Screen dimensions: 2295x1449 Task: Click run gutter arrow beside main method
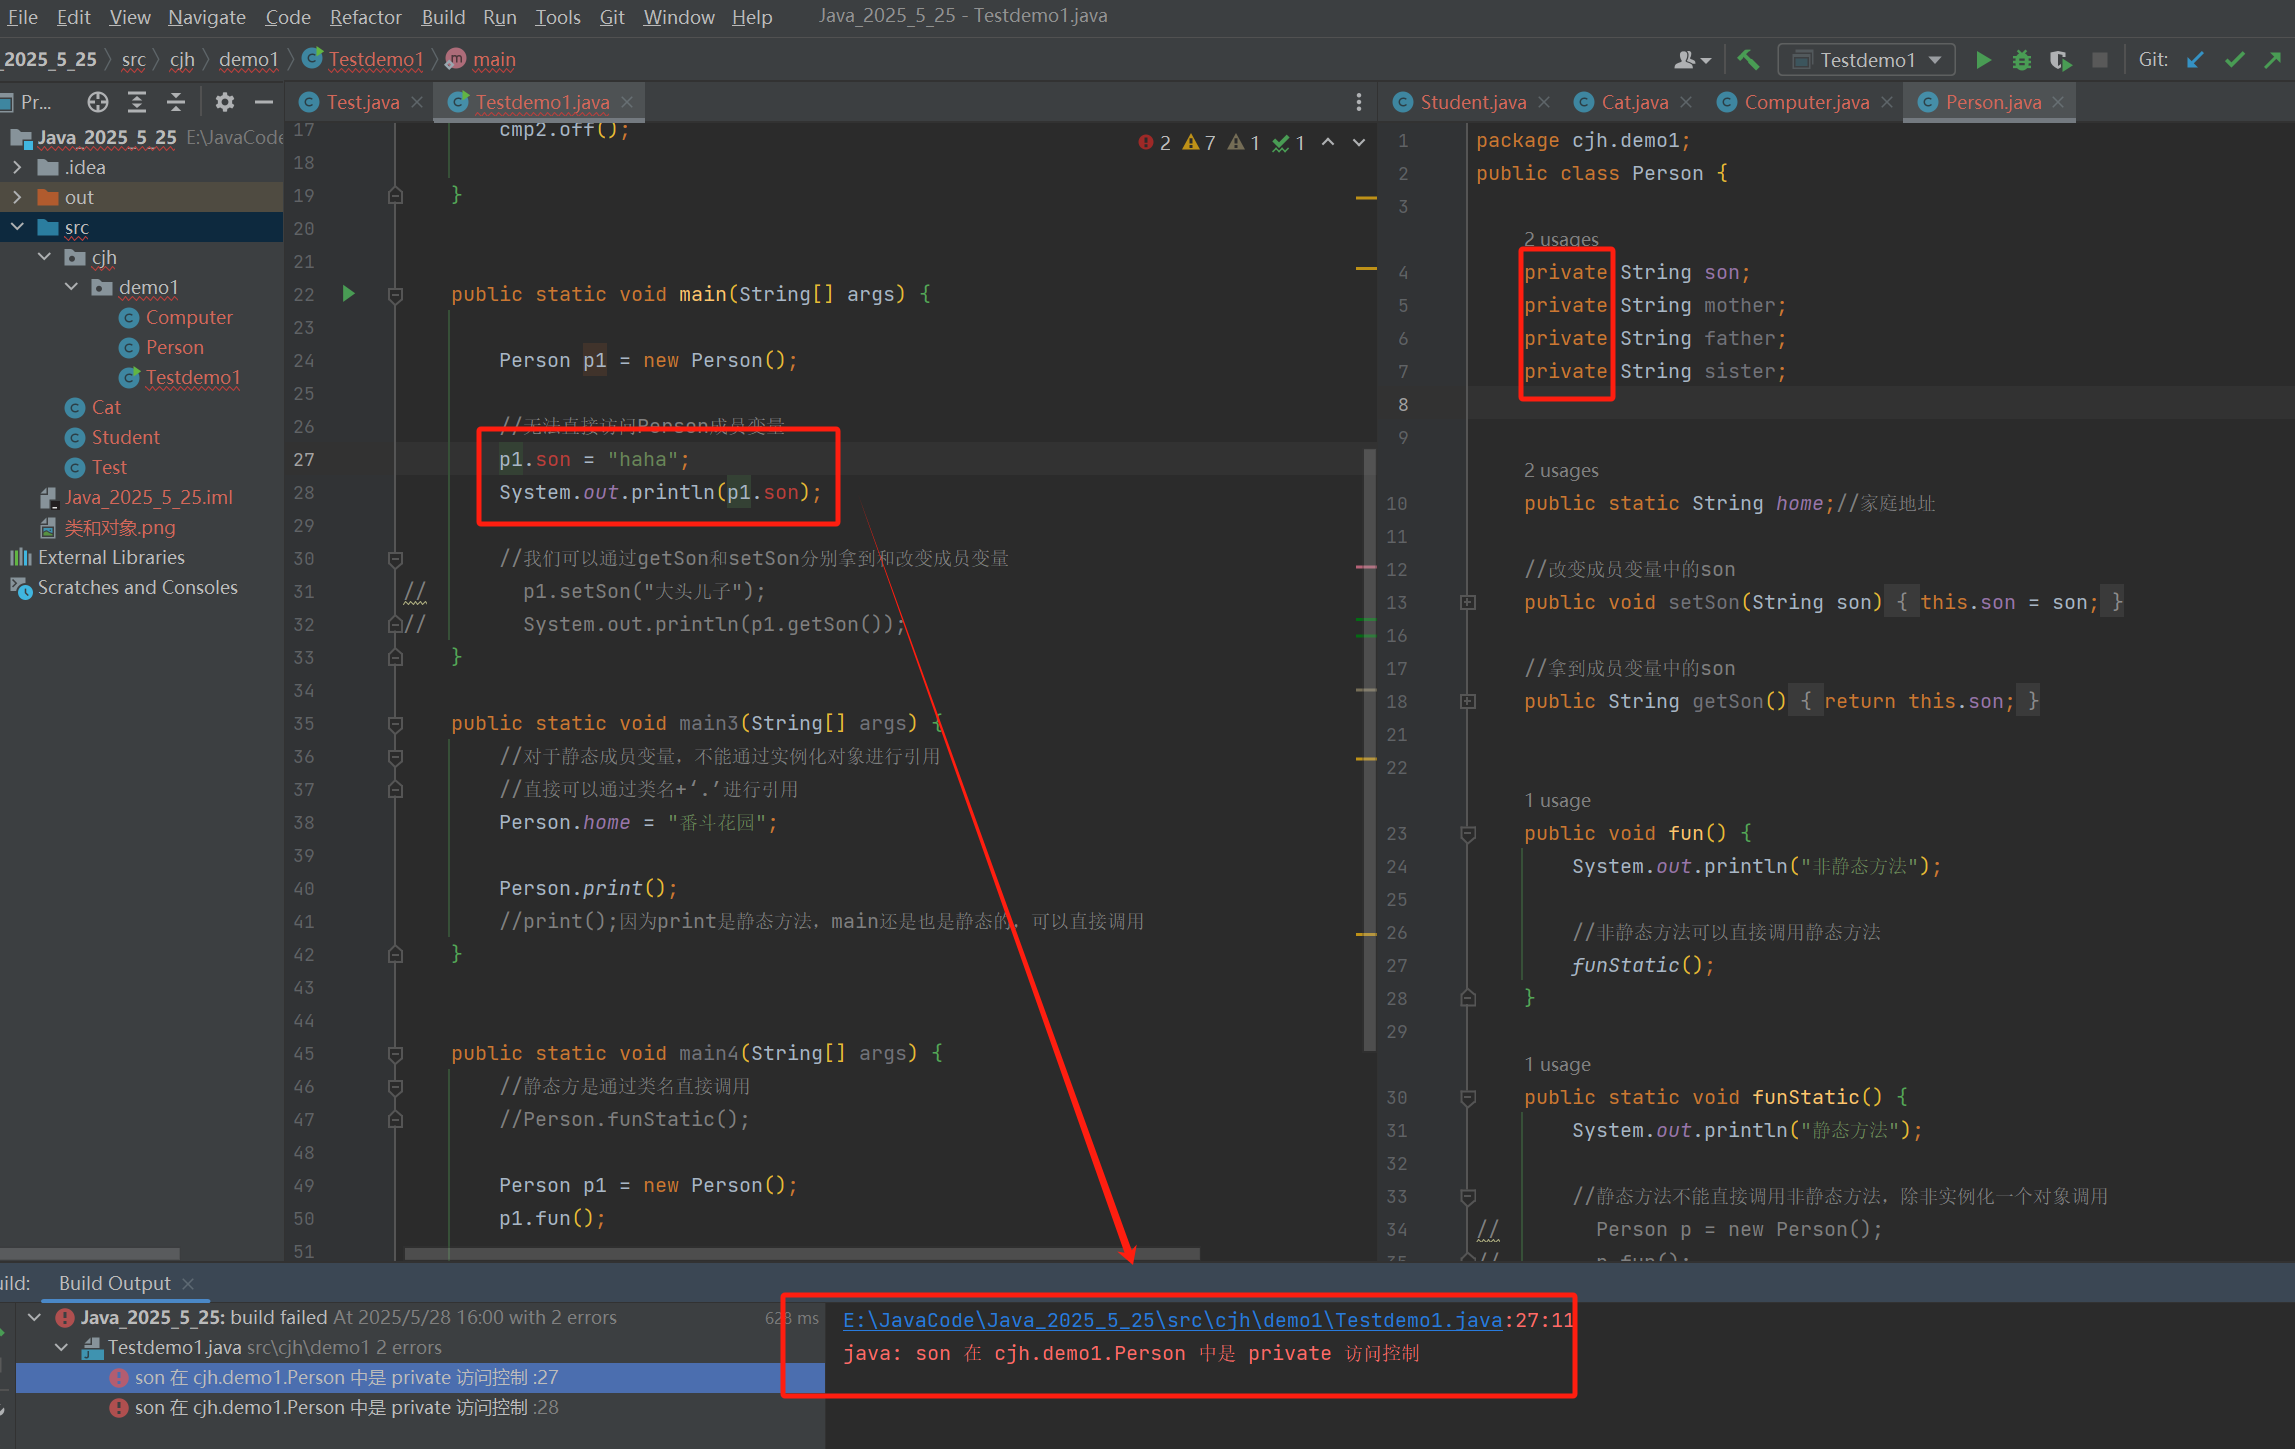[348, 294]
